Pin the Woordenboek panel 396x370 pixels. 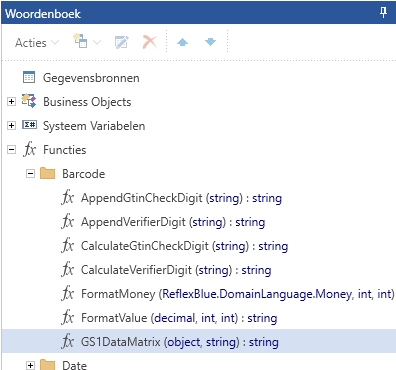pyautogui.click(x=383, y=13)
